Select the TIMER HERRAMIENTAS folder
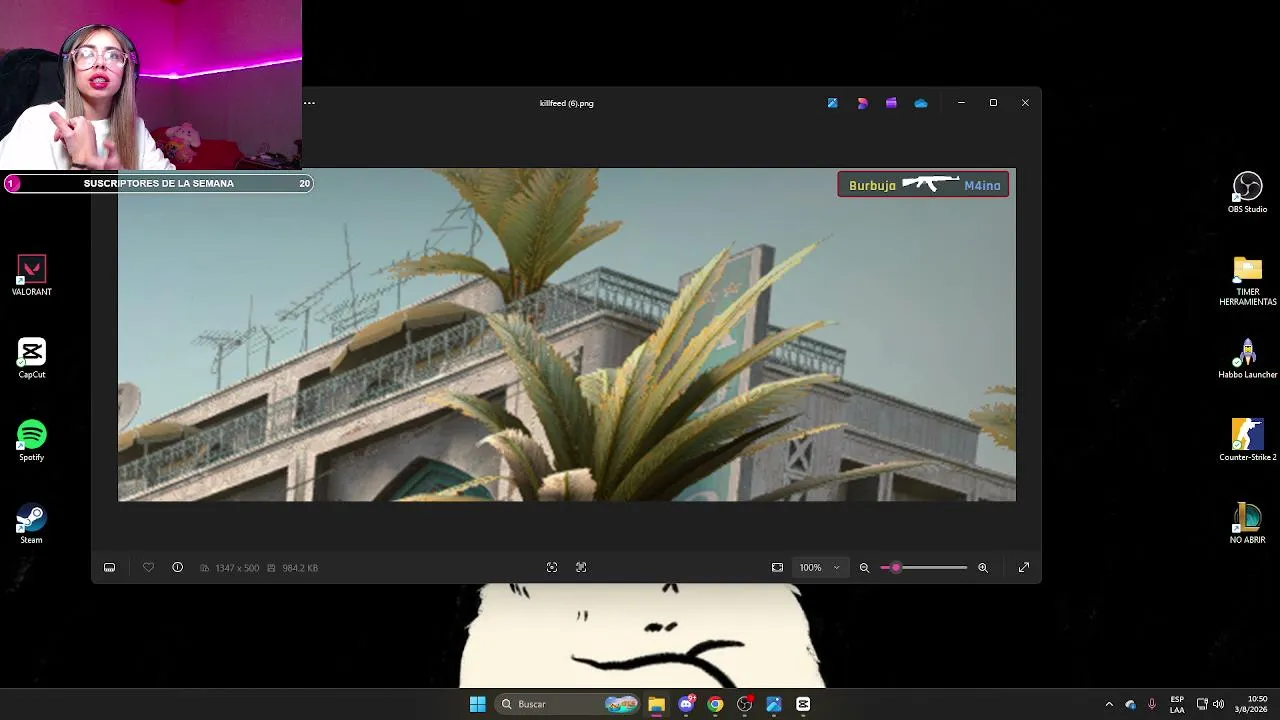The image size is (1280, 720). [1247, 281]
